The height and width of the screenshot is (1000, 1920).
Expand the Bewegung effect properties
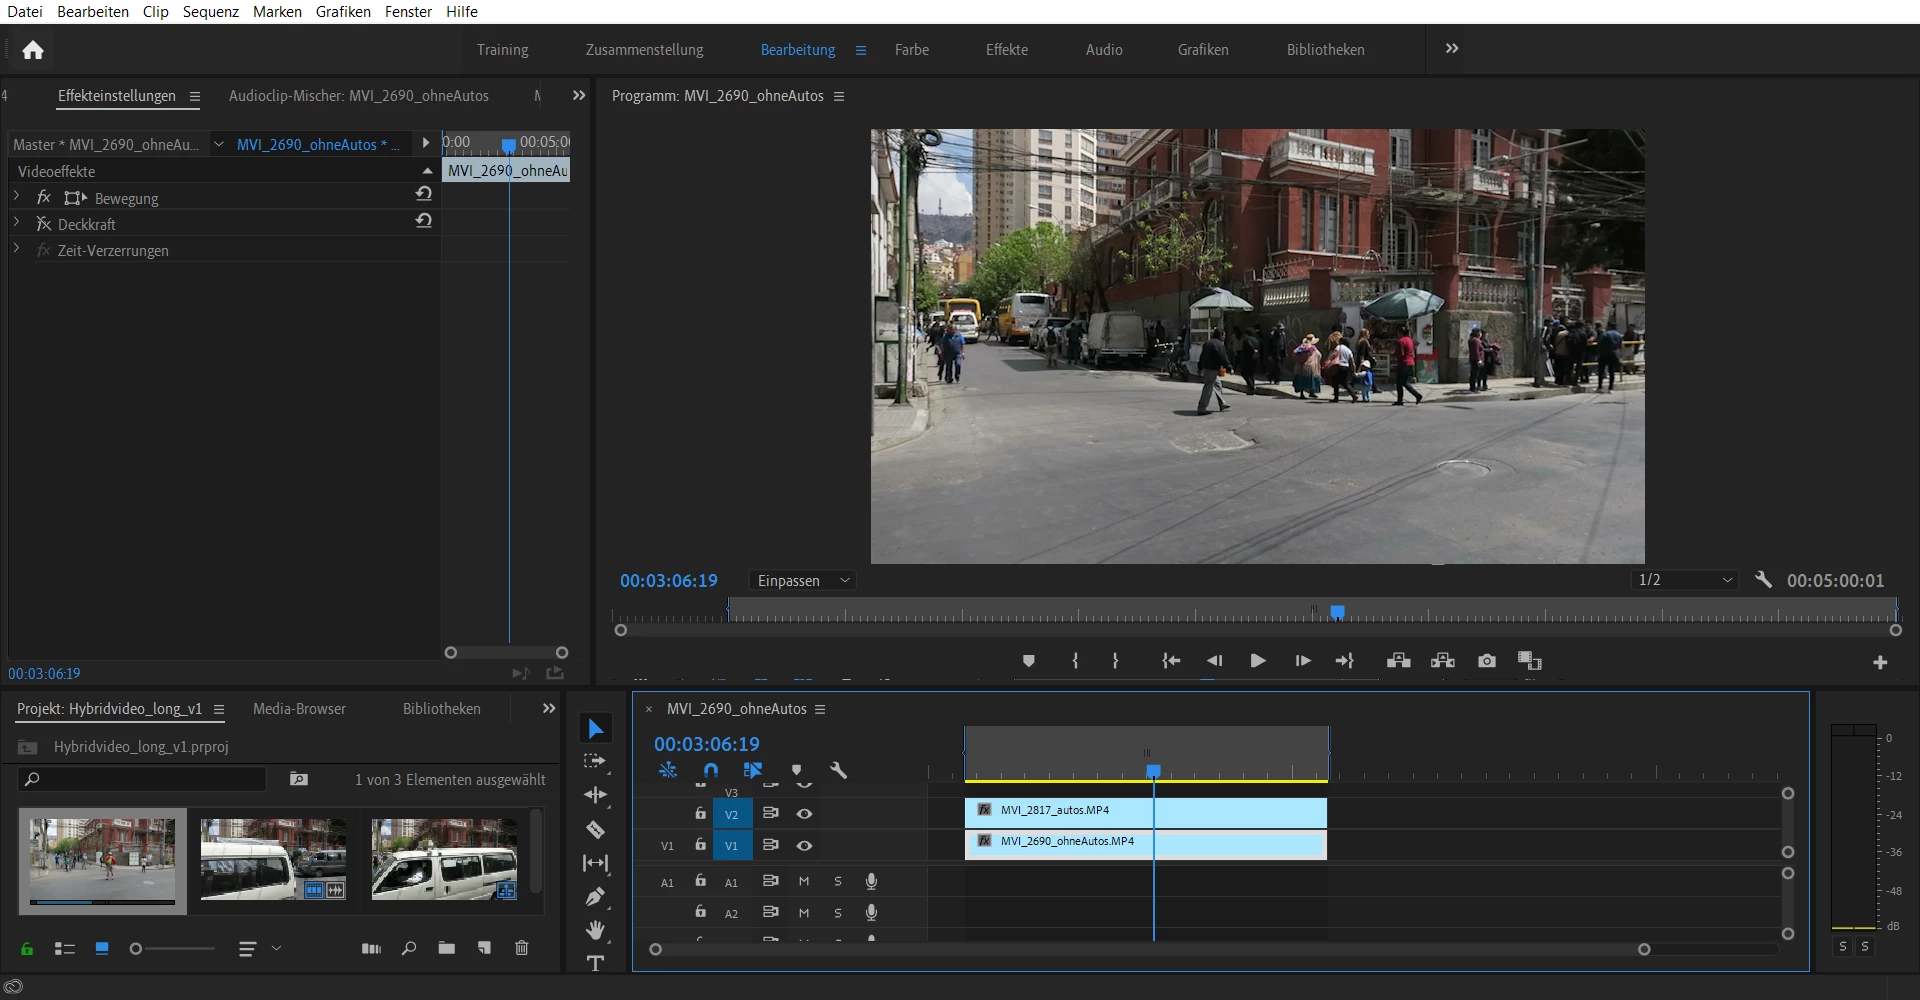pyautogui.click(x=17, y=198)
